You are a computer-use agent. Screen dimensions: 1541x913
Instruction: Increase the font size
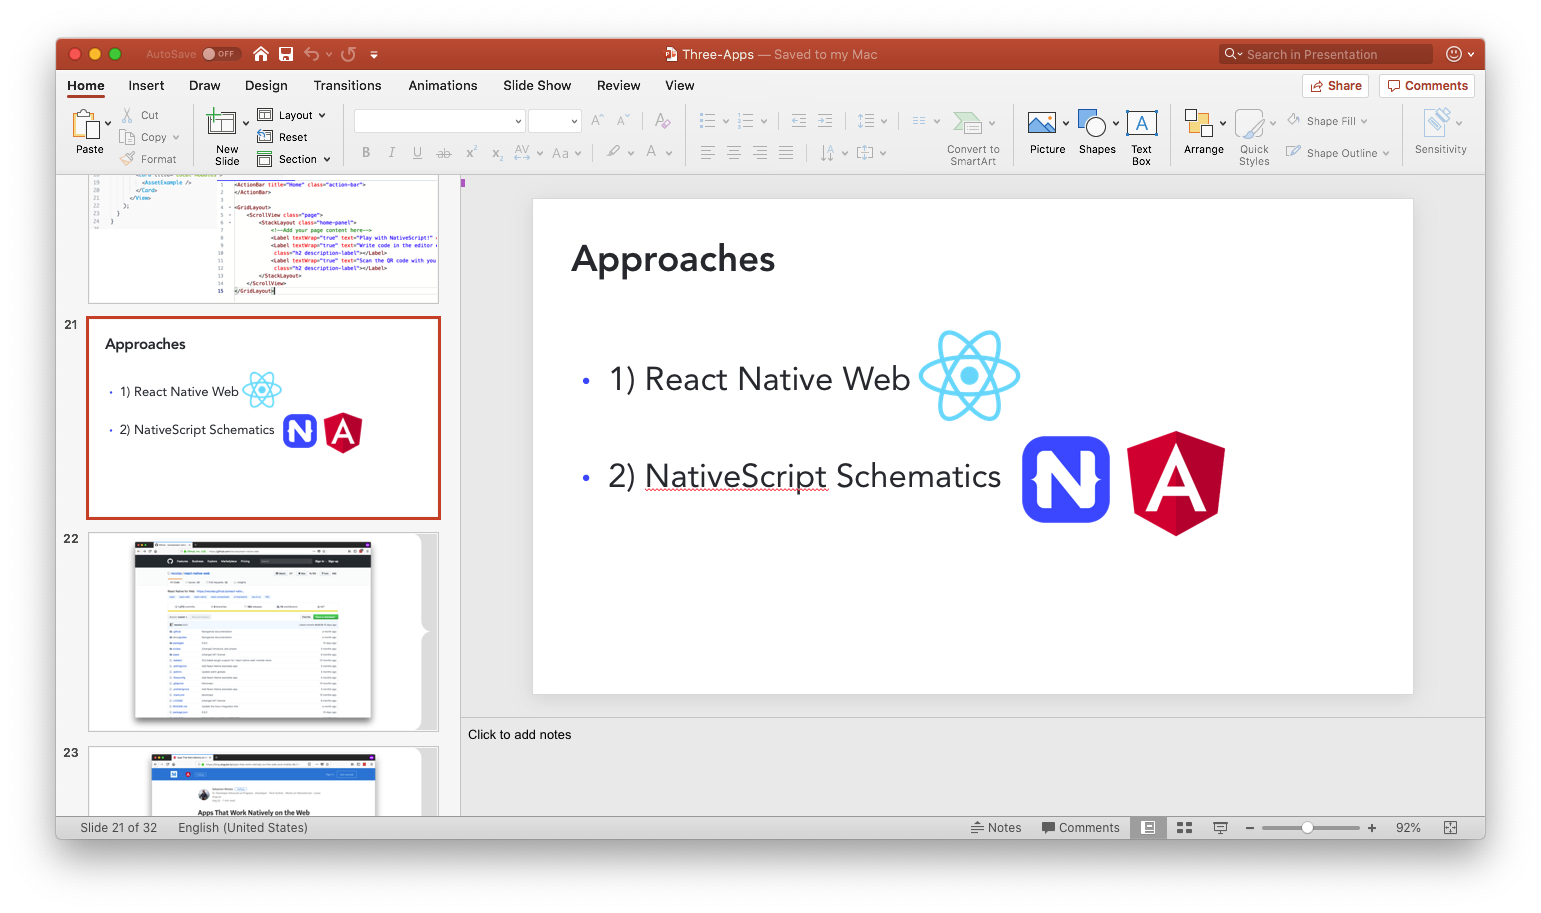pyautogui.click(x=597, y=120)
